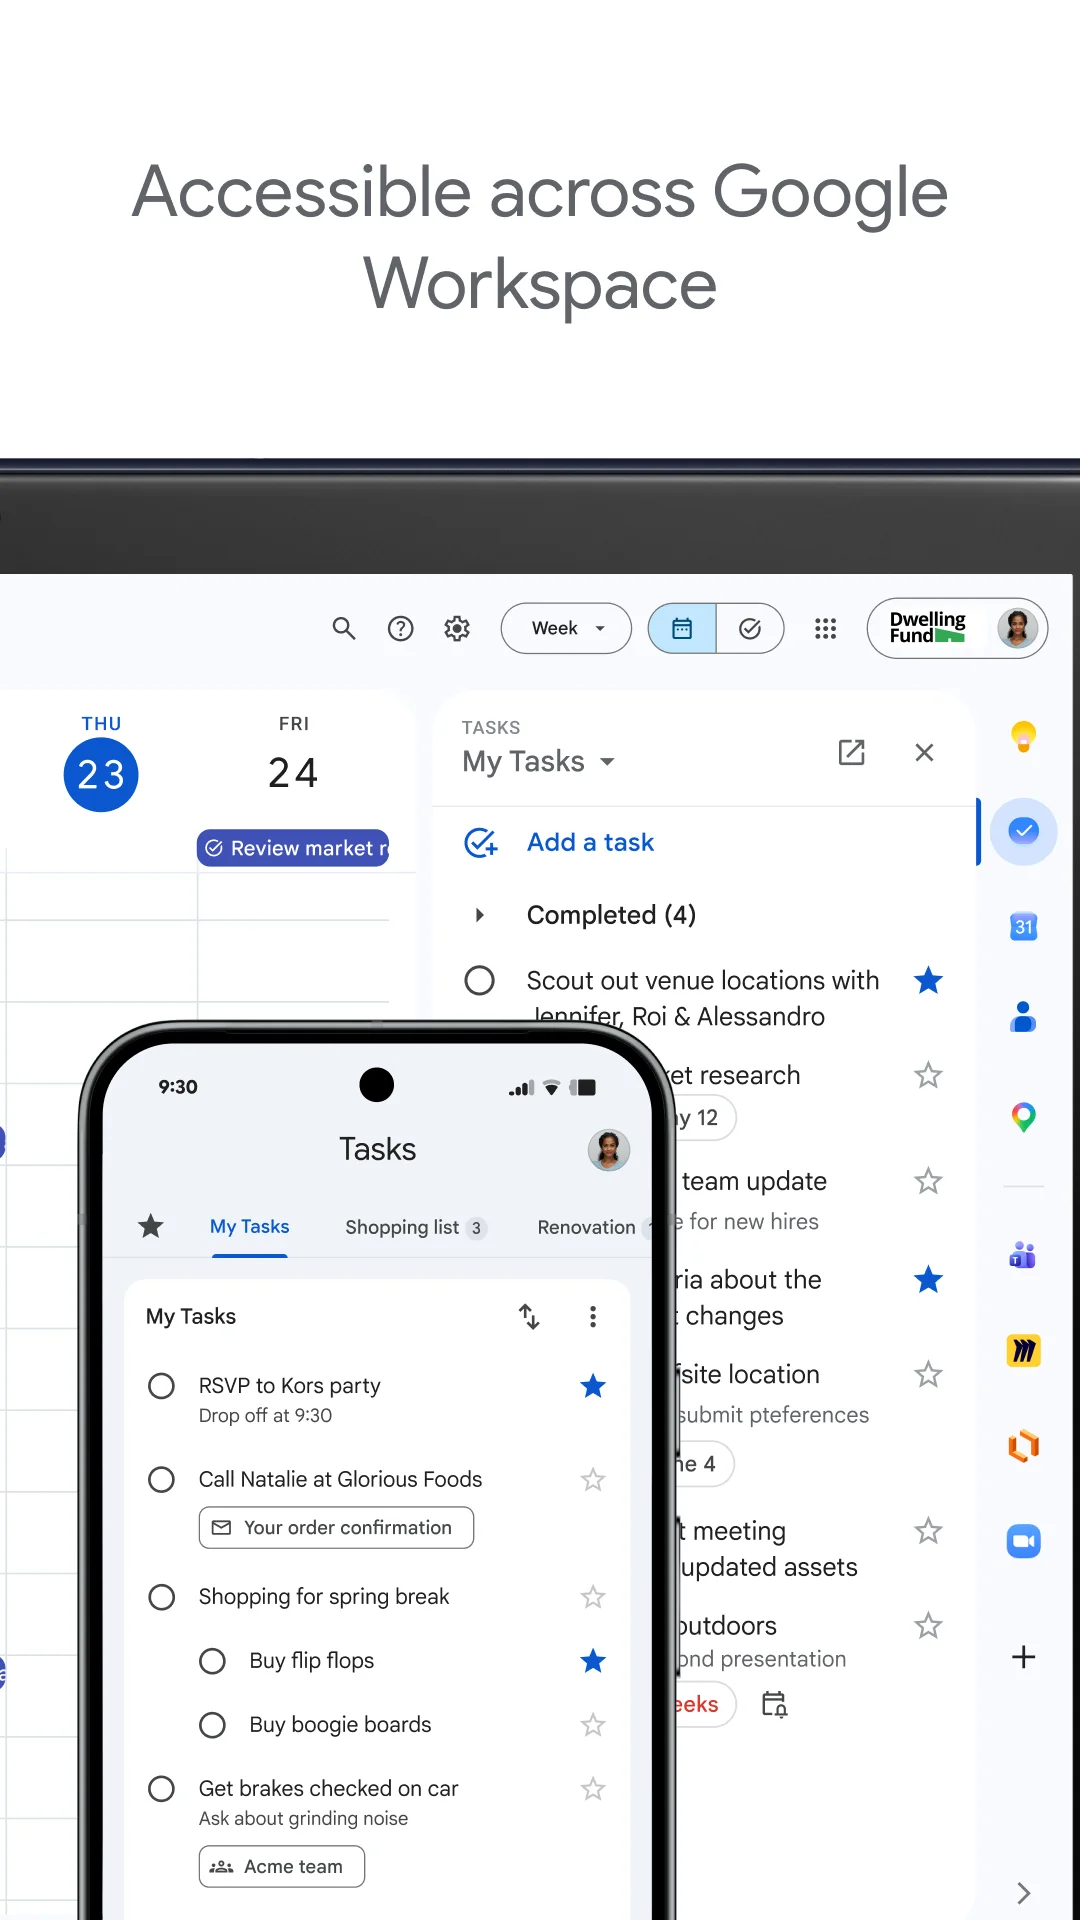1080x1920 pixels.
Task: Open Tasks in a new window icon
Action: pyautogui.click(x=851, y=752)
